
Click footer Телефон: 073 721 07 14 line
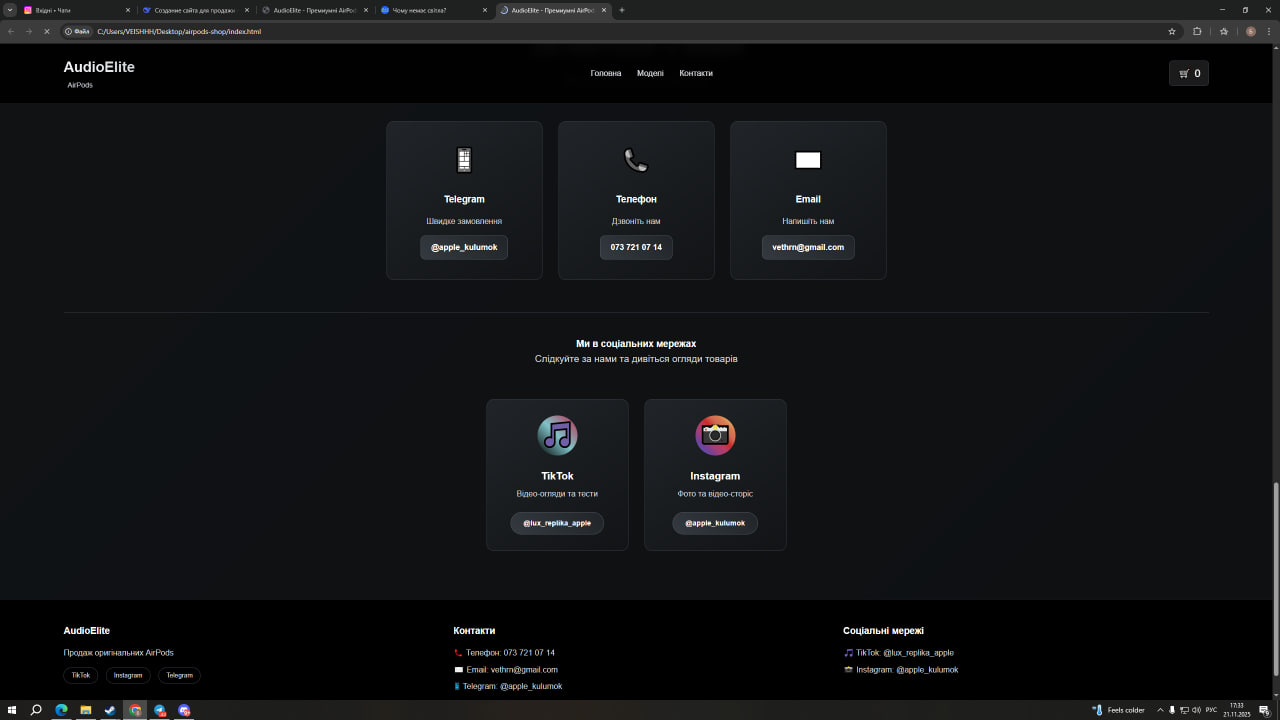[x=504, y=653]
